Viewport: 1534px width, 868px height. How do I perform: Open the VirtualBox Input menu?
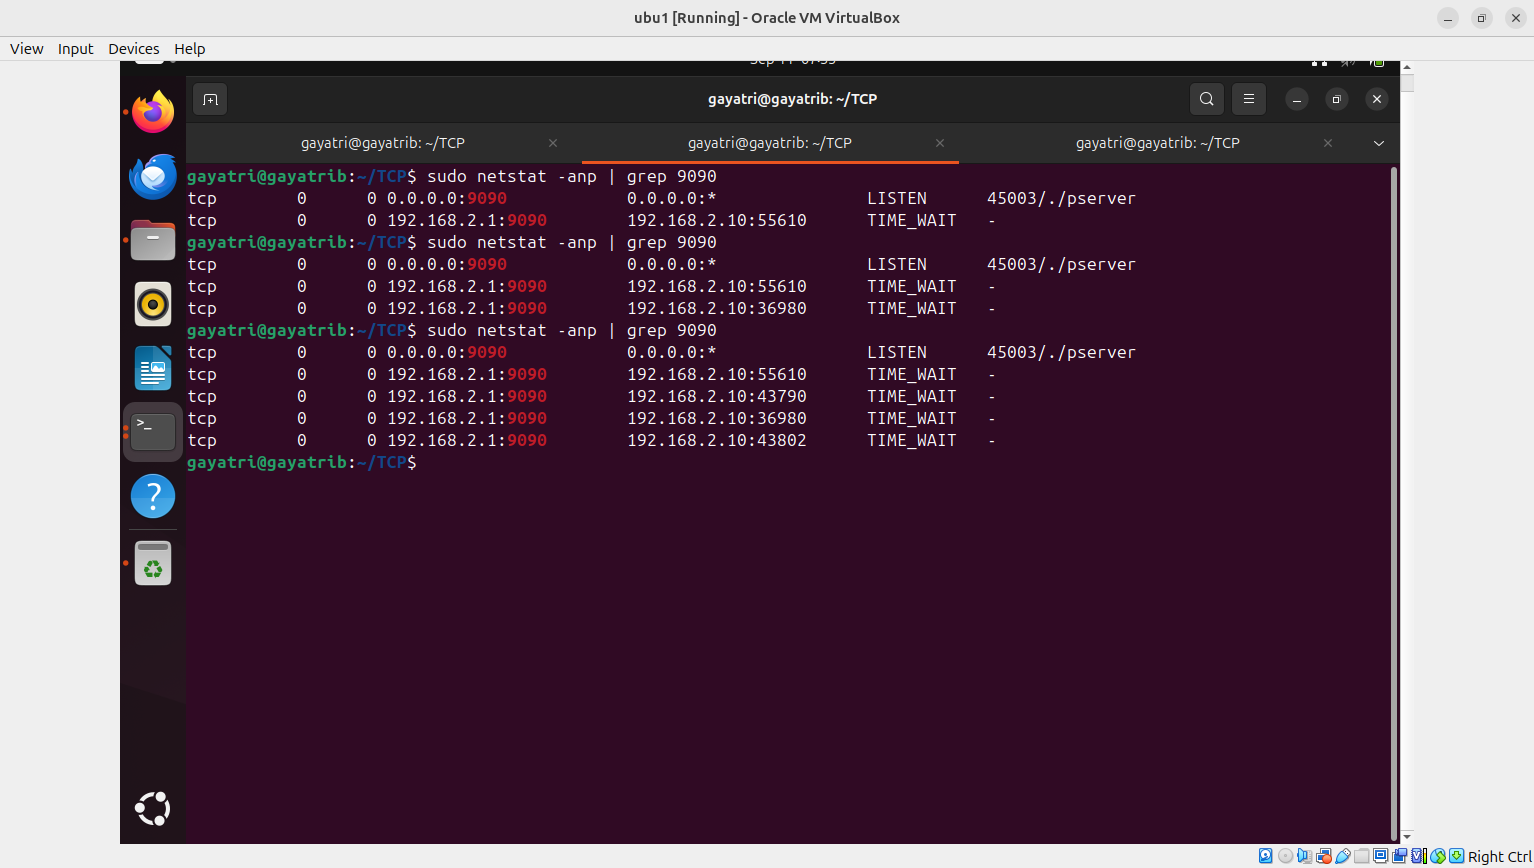(x=75, y=49)
